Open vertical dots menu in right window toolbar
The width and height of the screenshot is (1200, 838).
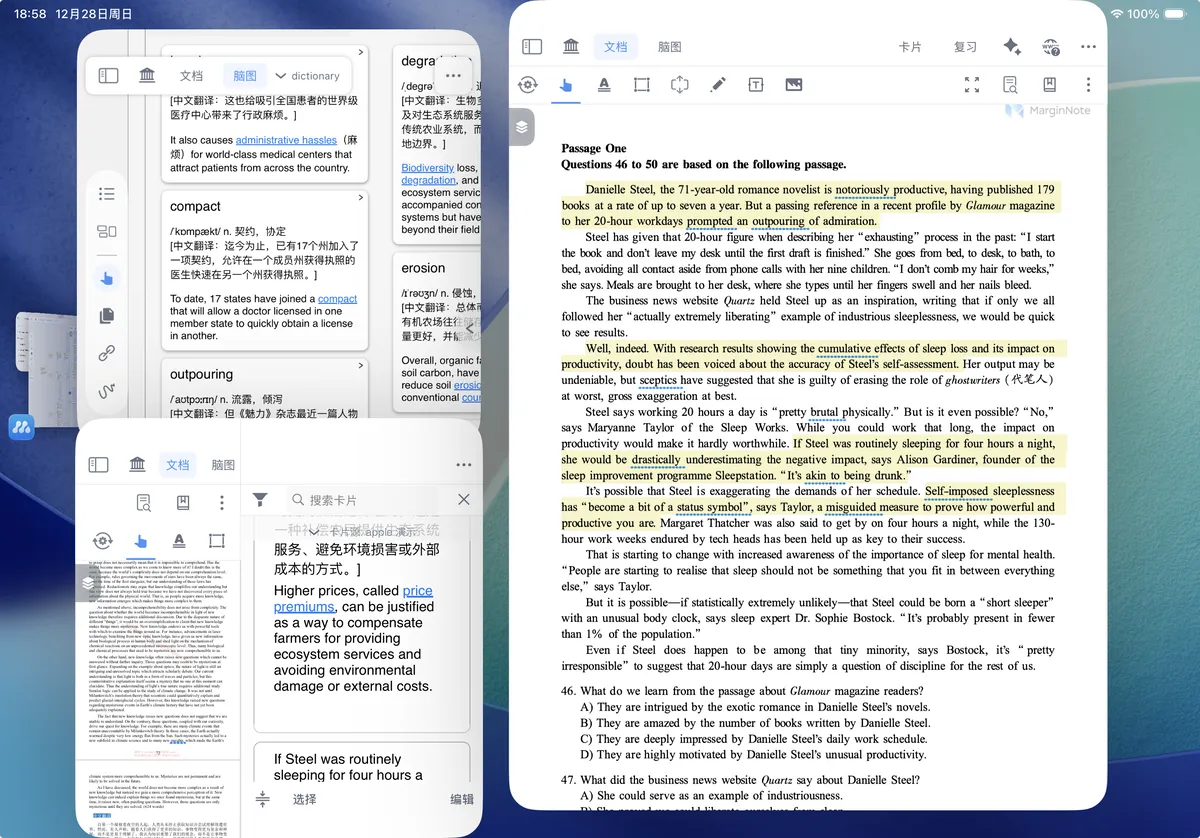[x=1088, y=85]
